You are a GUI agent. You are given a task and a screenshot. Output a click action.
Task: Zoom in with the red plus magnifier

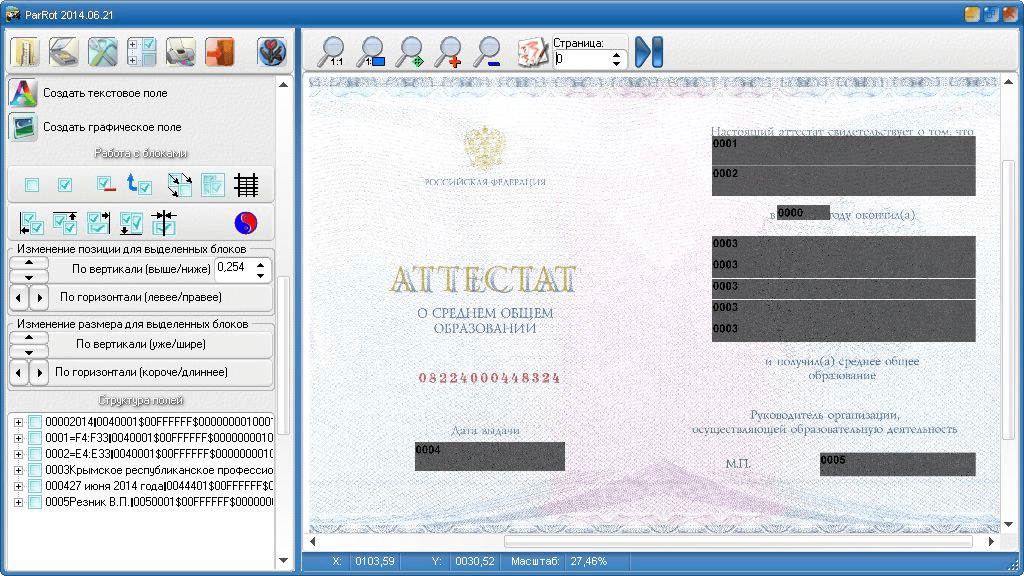pyautogui.click(x=450, y=52)
